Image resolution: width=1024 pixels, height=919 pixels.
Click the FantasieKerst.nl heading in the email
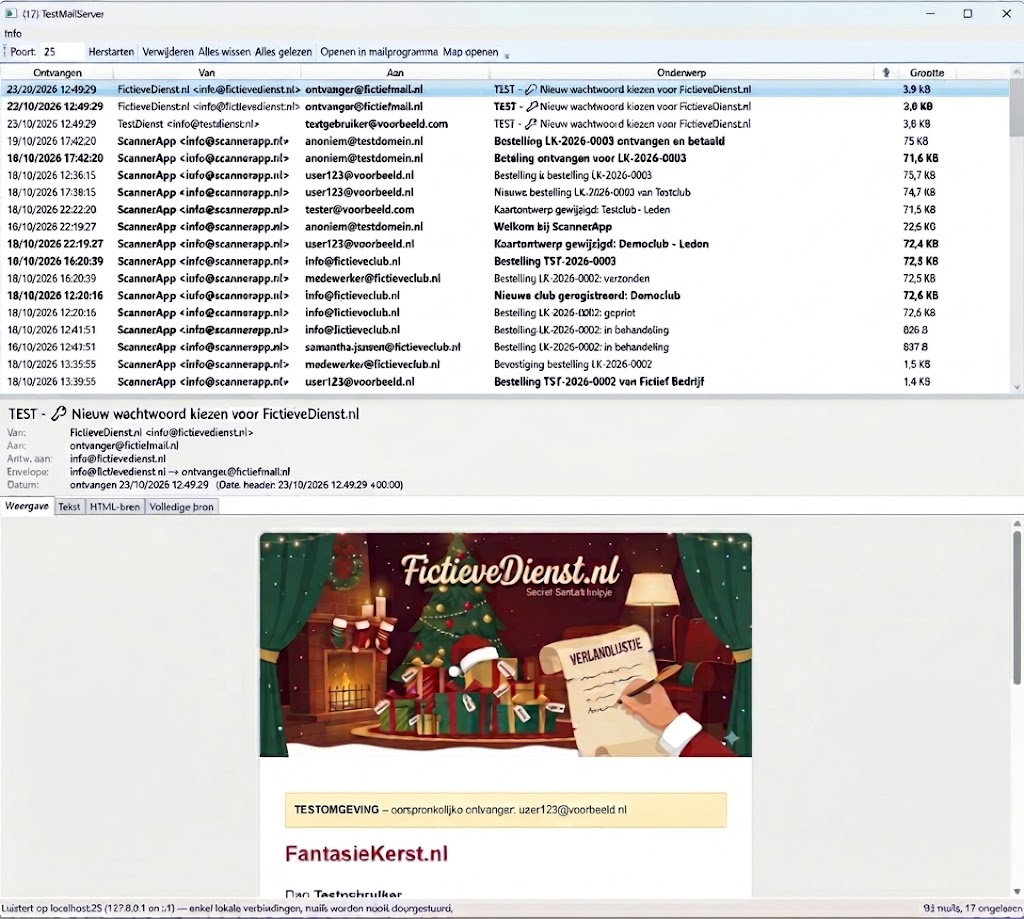(x=366, y=854)
